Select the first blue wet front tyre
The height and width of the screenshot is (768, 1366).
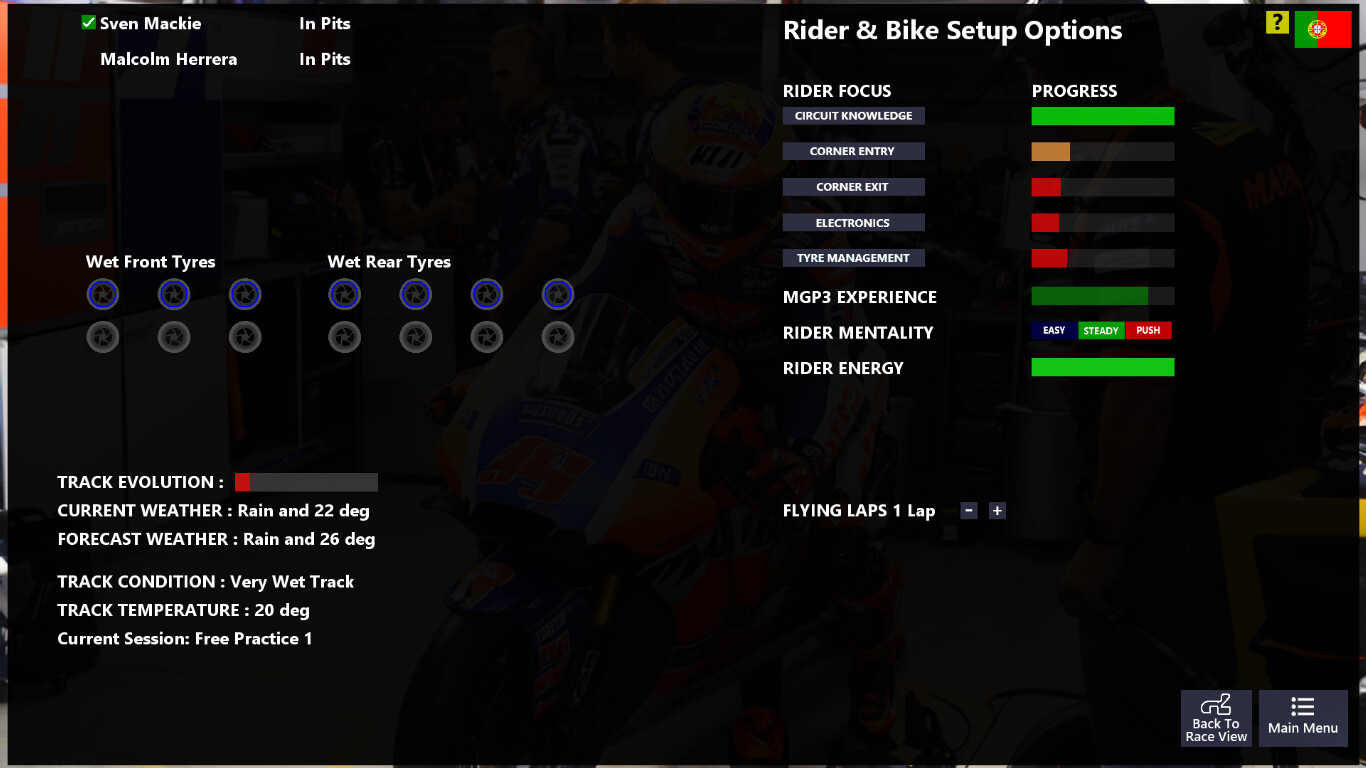tap(103, 294)
